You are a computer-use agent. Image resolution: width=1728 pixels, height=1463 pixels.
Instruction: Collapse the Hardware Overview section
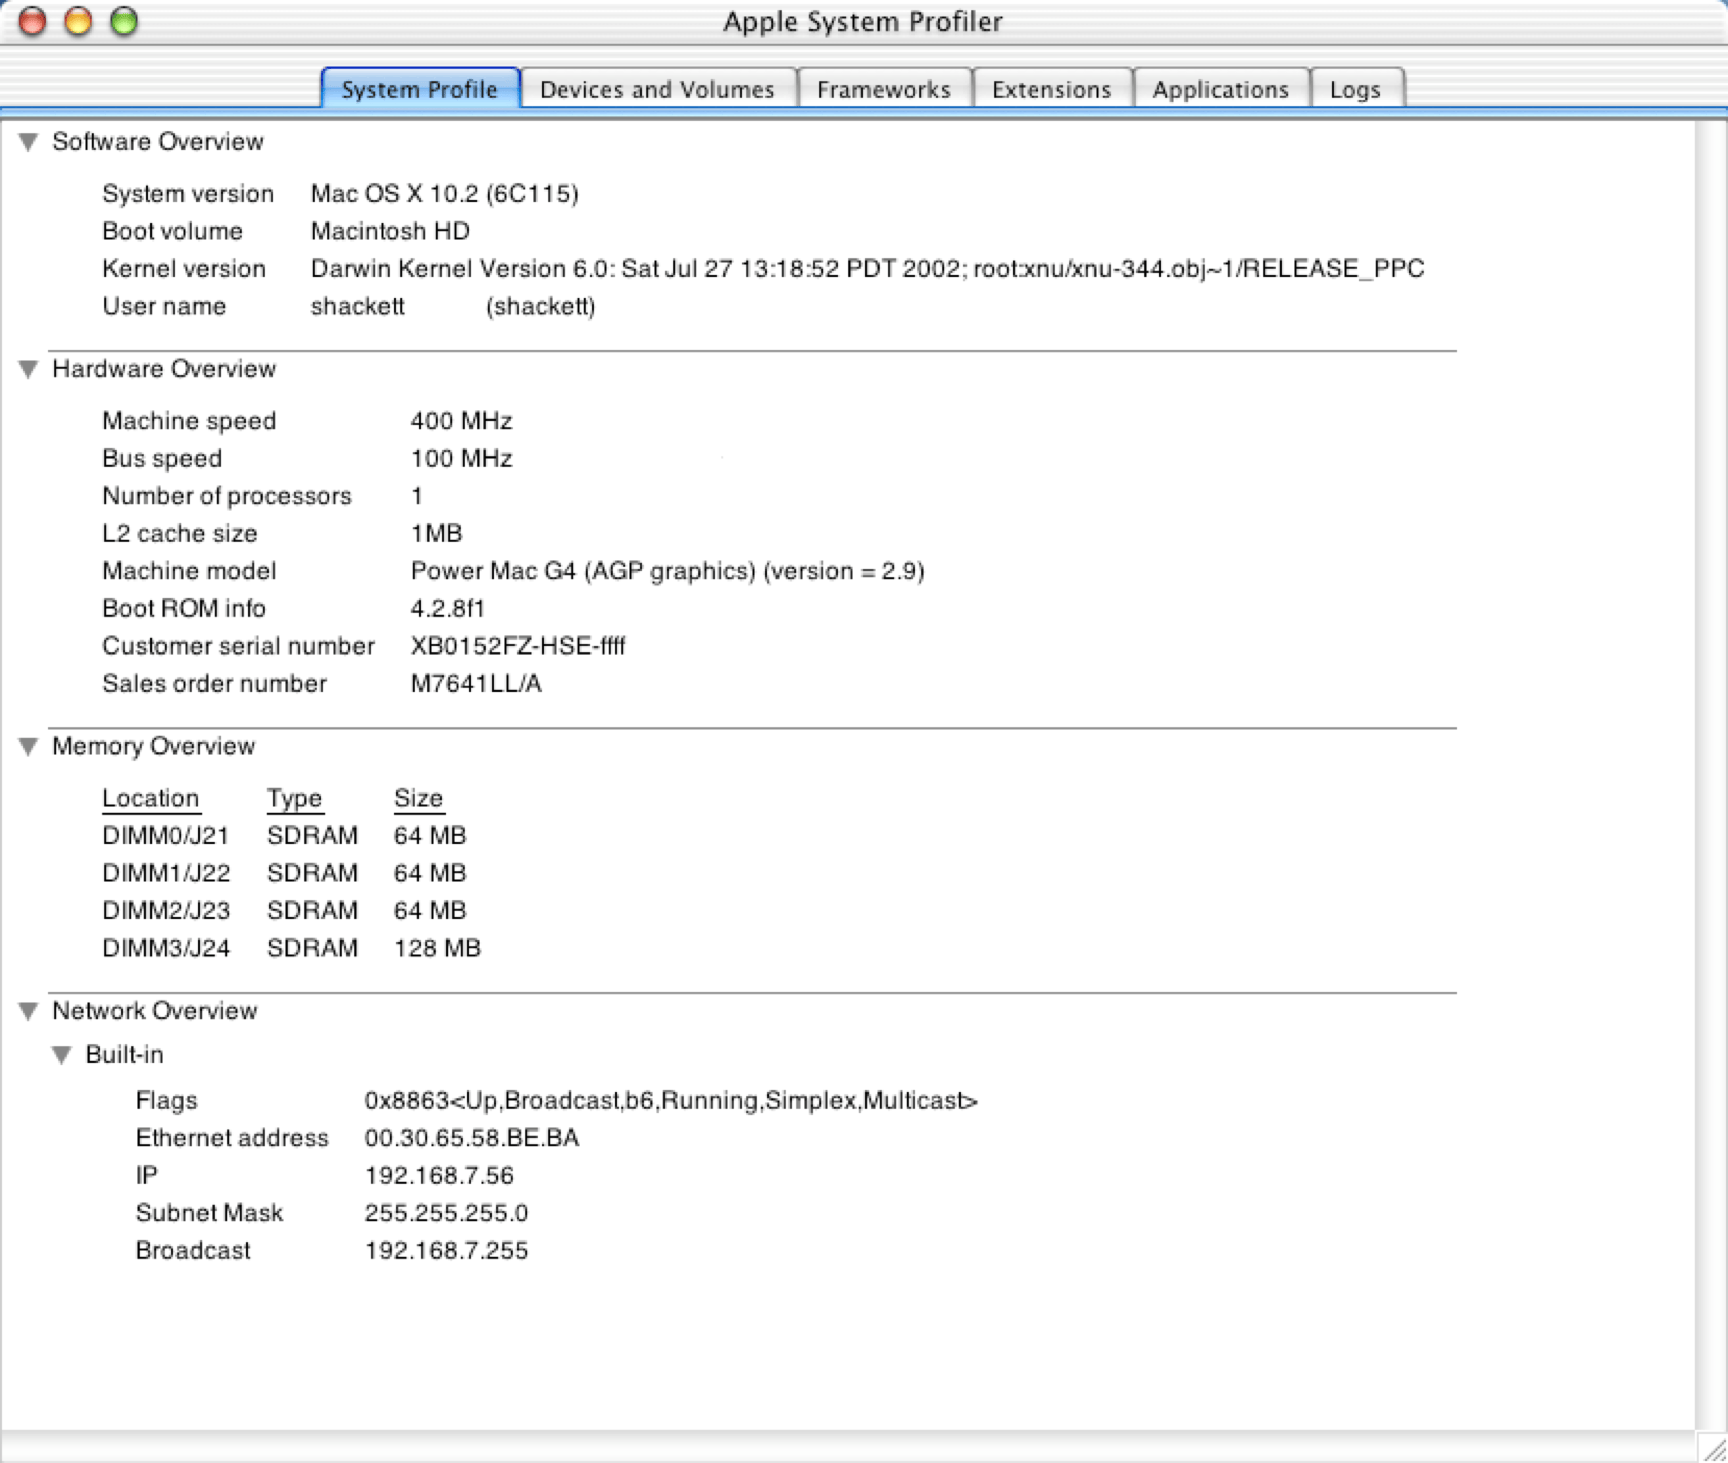point(28,369)
